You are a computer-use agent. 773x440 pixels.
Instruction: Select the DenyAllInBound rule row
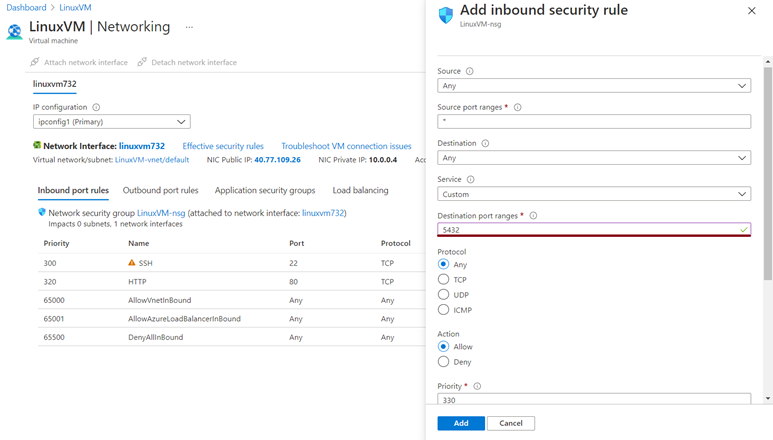coord(232,337)
